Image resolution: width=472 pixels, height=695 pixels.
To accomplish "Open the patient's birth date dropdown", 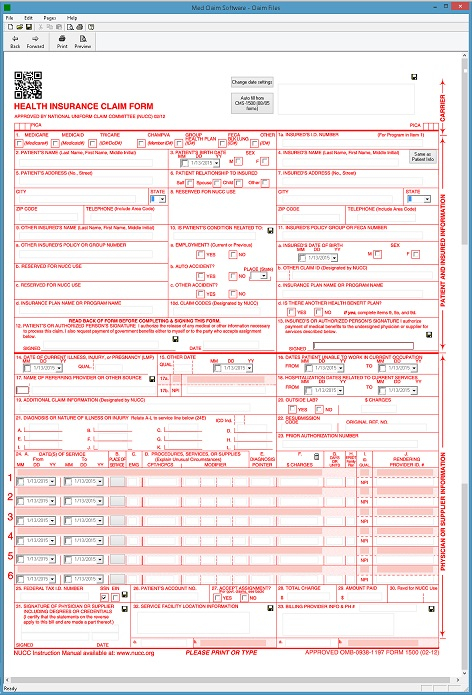I will tap(216, 164).
